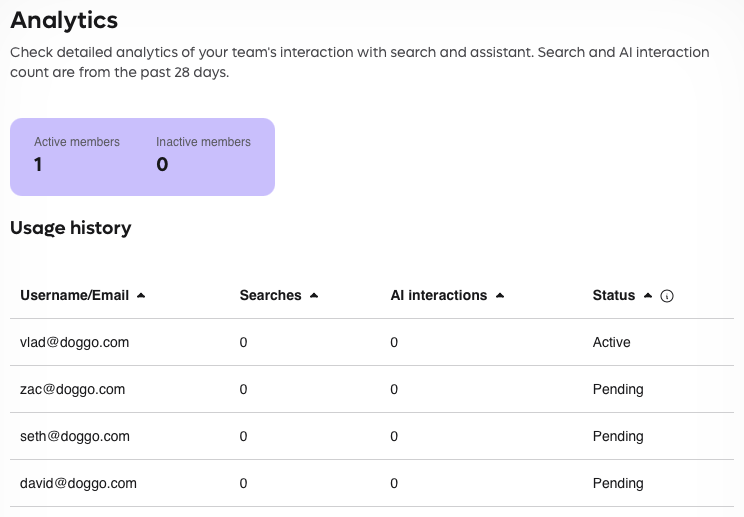The width and height of the screenshot is (744, 517).
Task: Select the Username/Email column header label
Action: 75,296
